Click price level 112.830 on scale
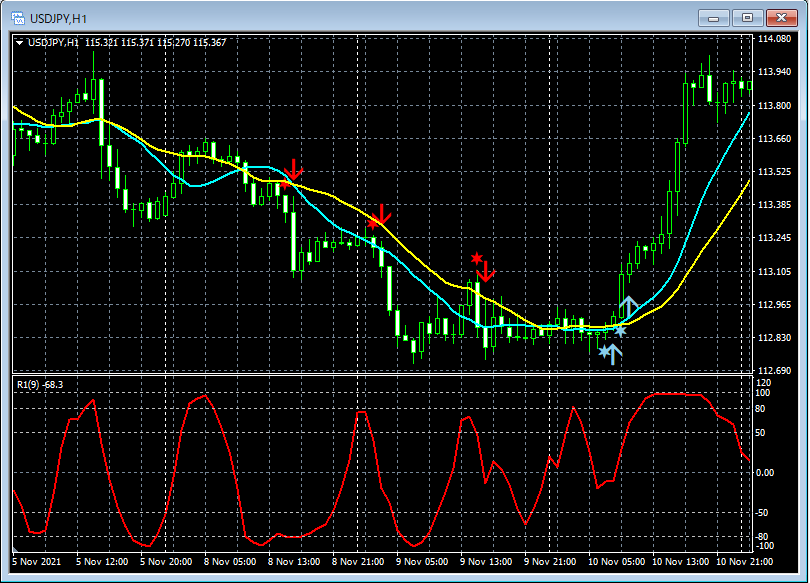The height and width of the screenshot is (583, 810). pyautogui.click(x=774, y=338)
